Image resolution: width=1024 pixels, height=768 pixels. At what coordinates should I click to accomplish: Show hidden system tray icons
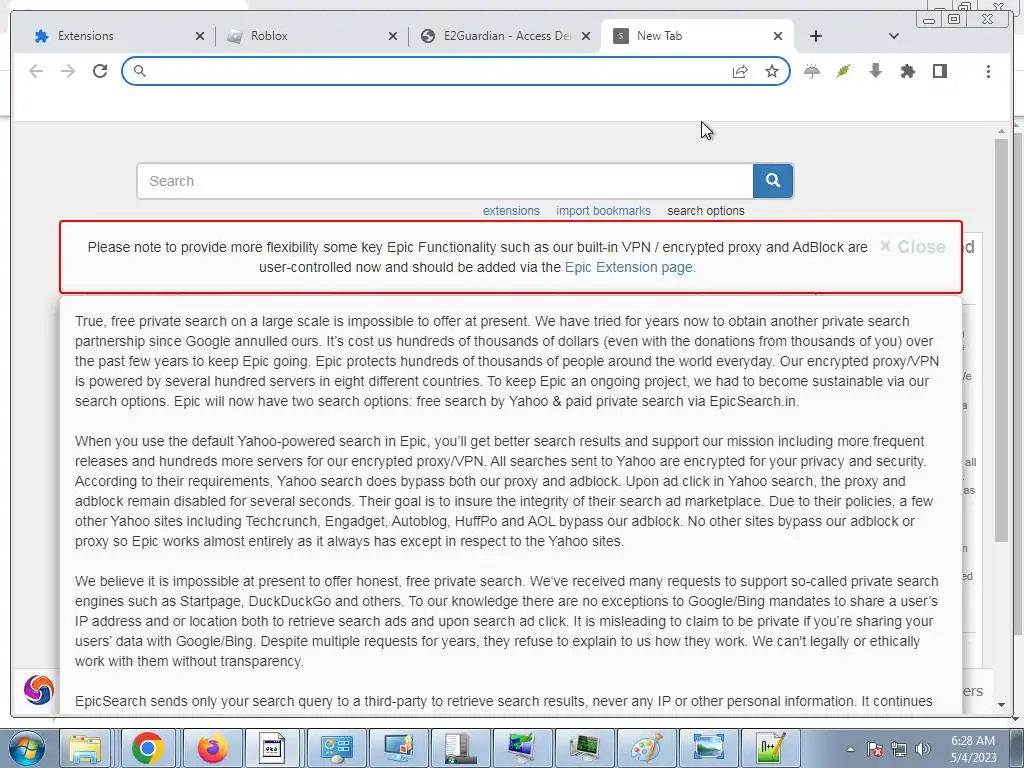coord(850,750)
